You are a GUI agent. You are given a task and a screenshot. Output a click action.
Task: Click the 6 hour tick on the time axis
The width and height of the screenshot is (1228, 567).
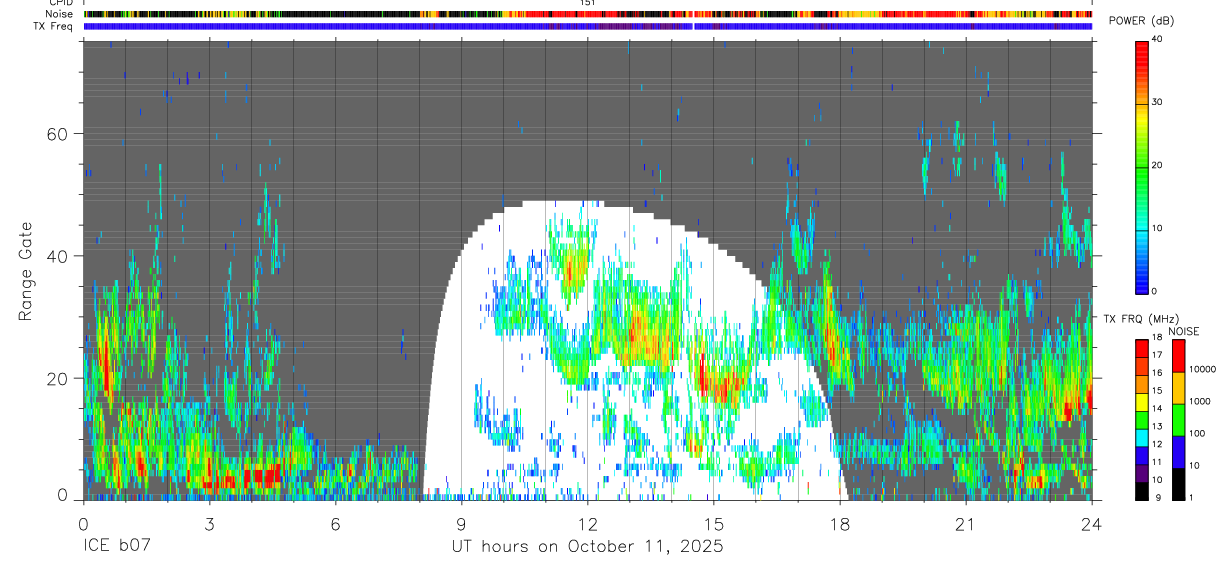pyautogui.click(x=335, y=524)
